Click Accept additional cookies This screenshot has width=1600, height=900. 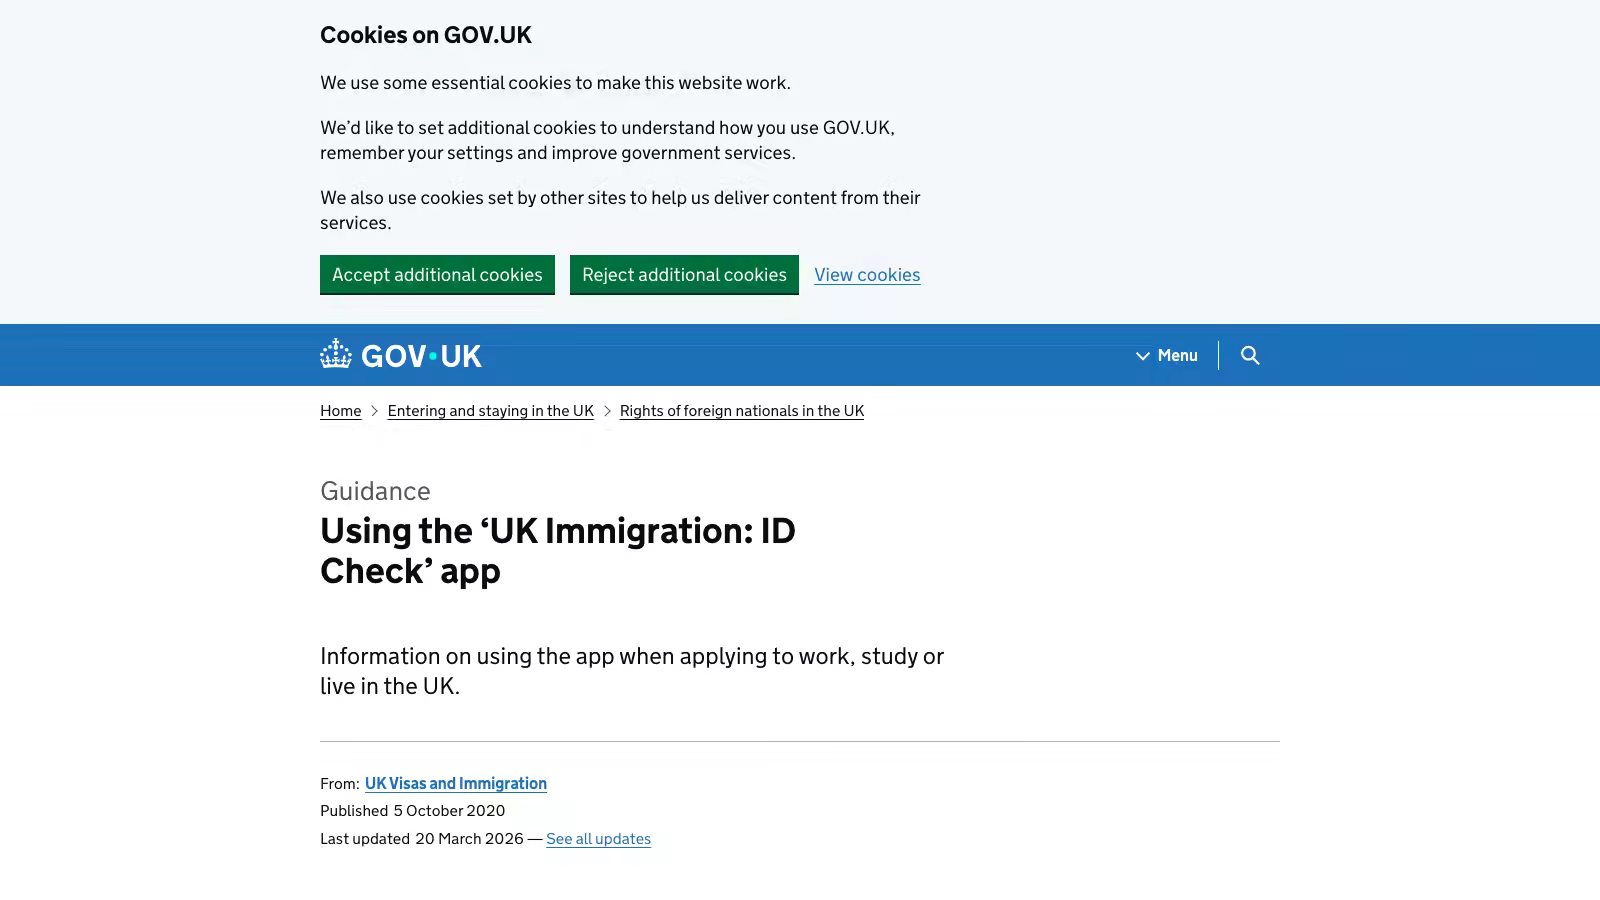pyautogui.click(x=437, y=274)
